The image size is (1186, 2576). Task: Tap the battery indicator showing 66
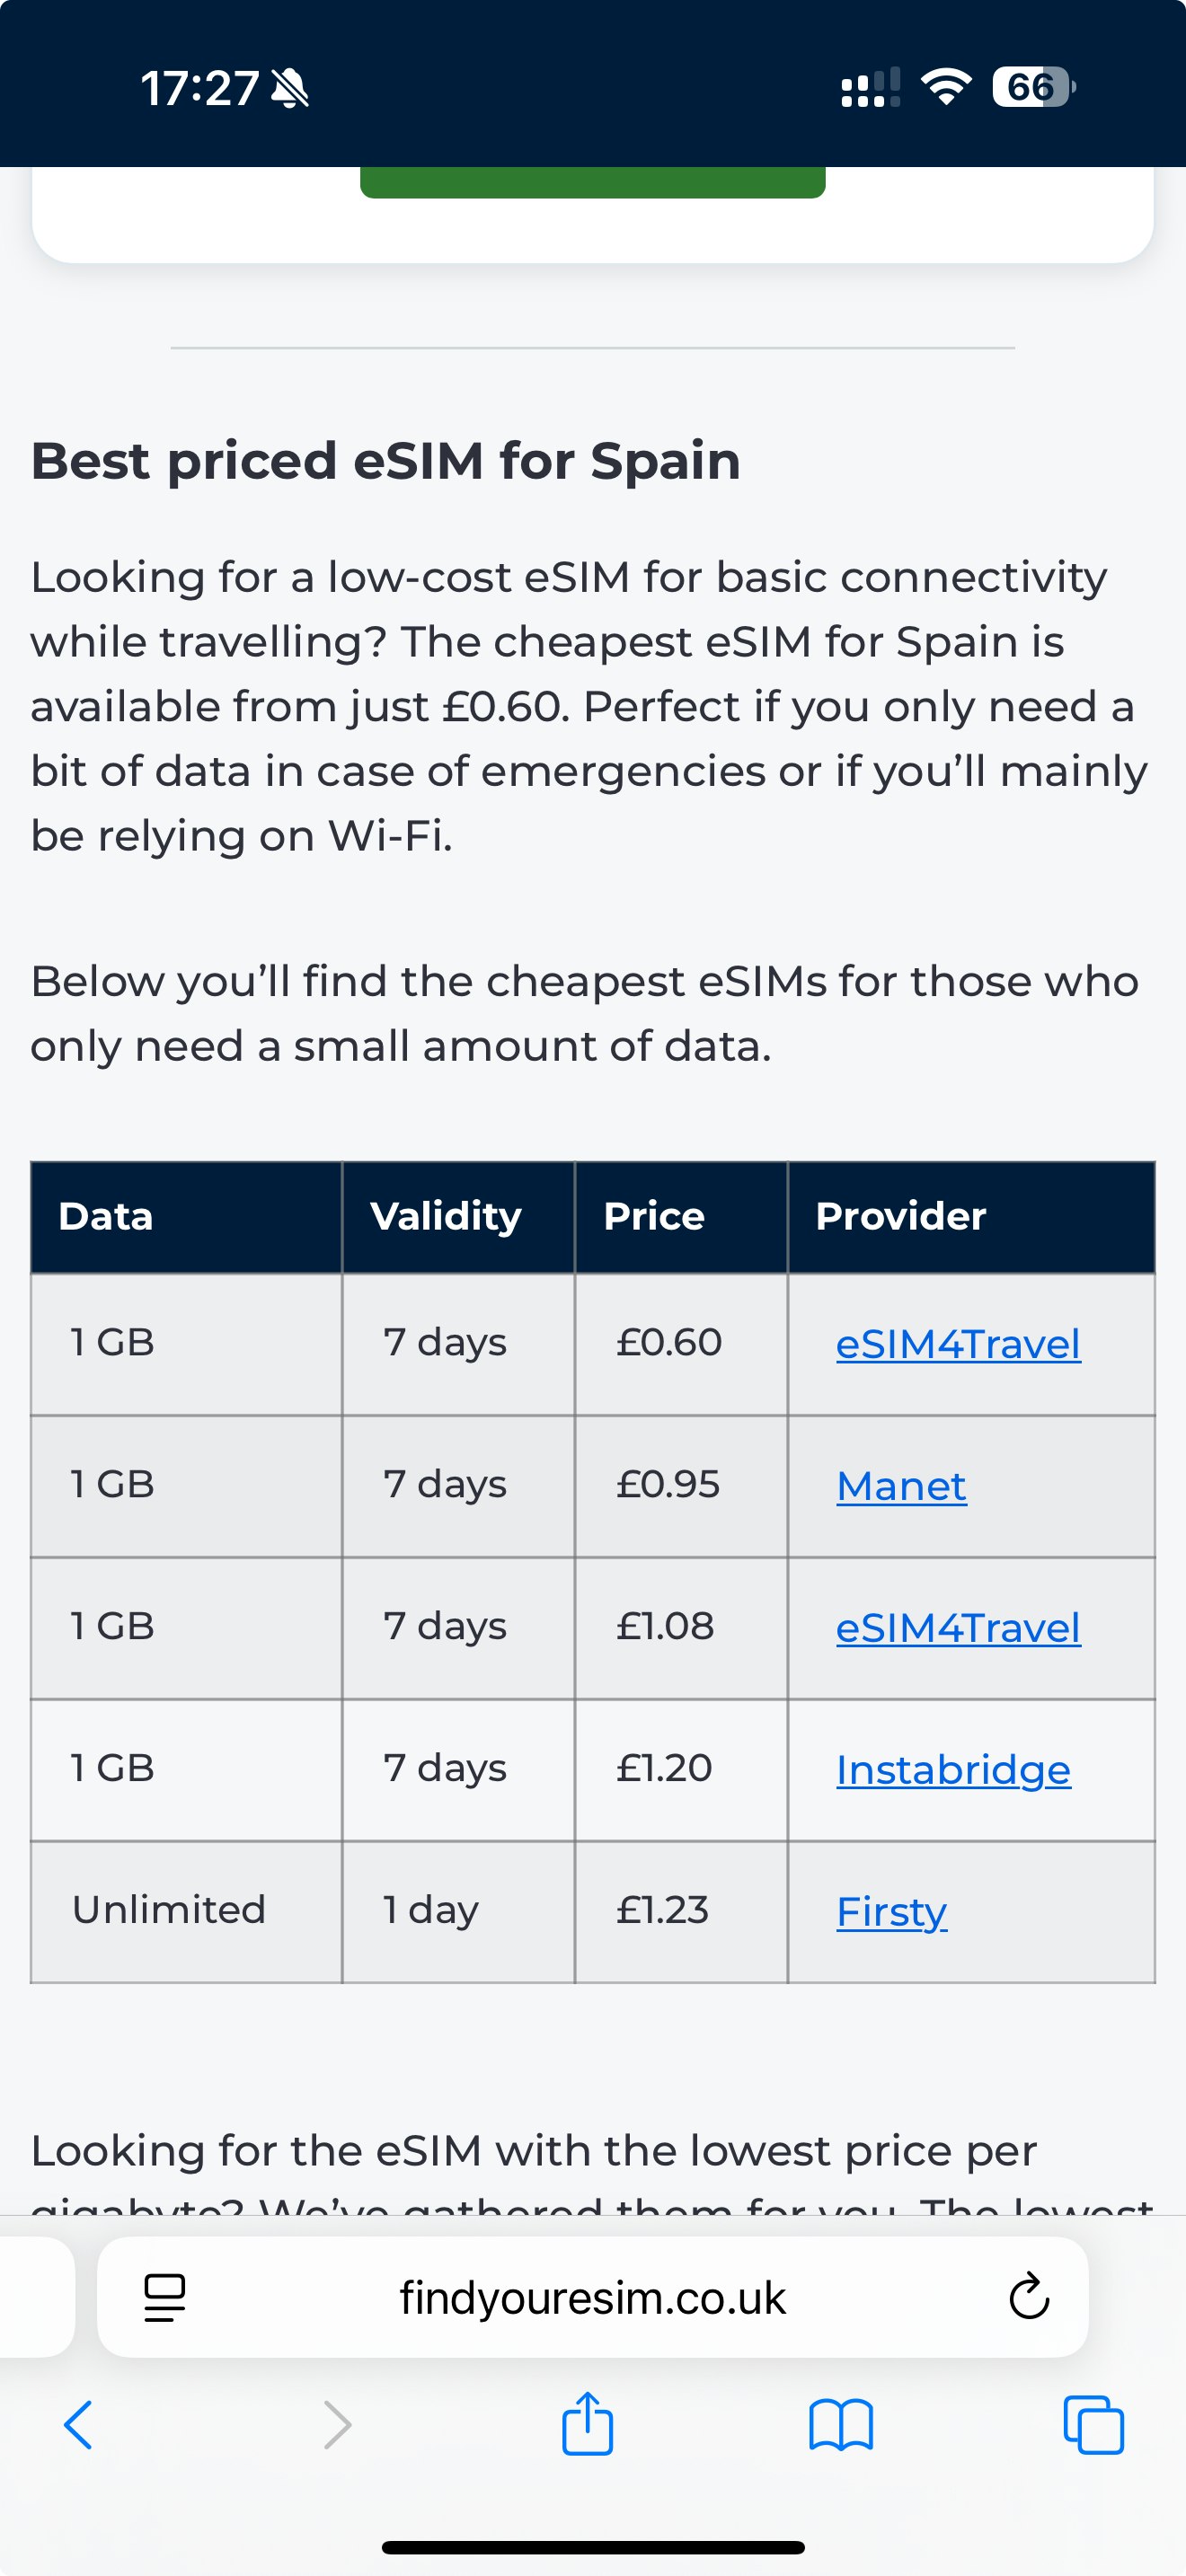point(1034,87)
